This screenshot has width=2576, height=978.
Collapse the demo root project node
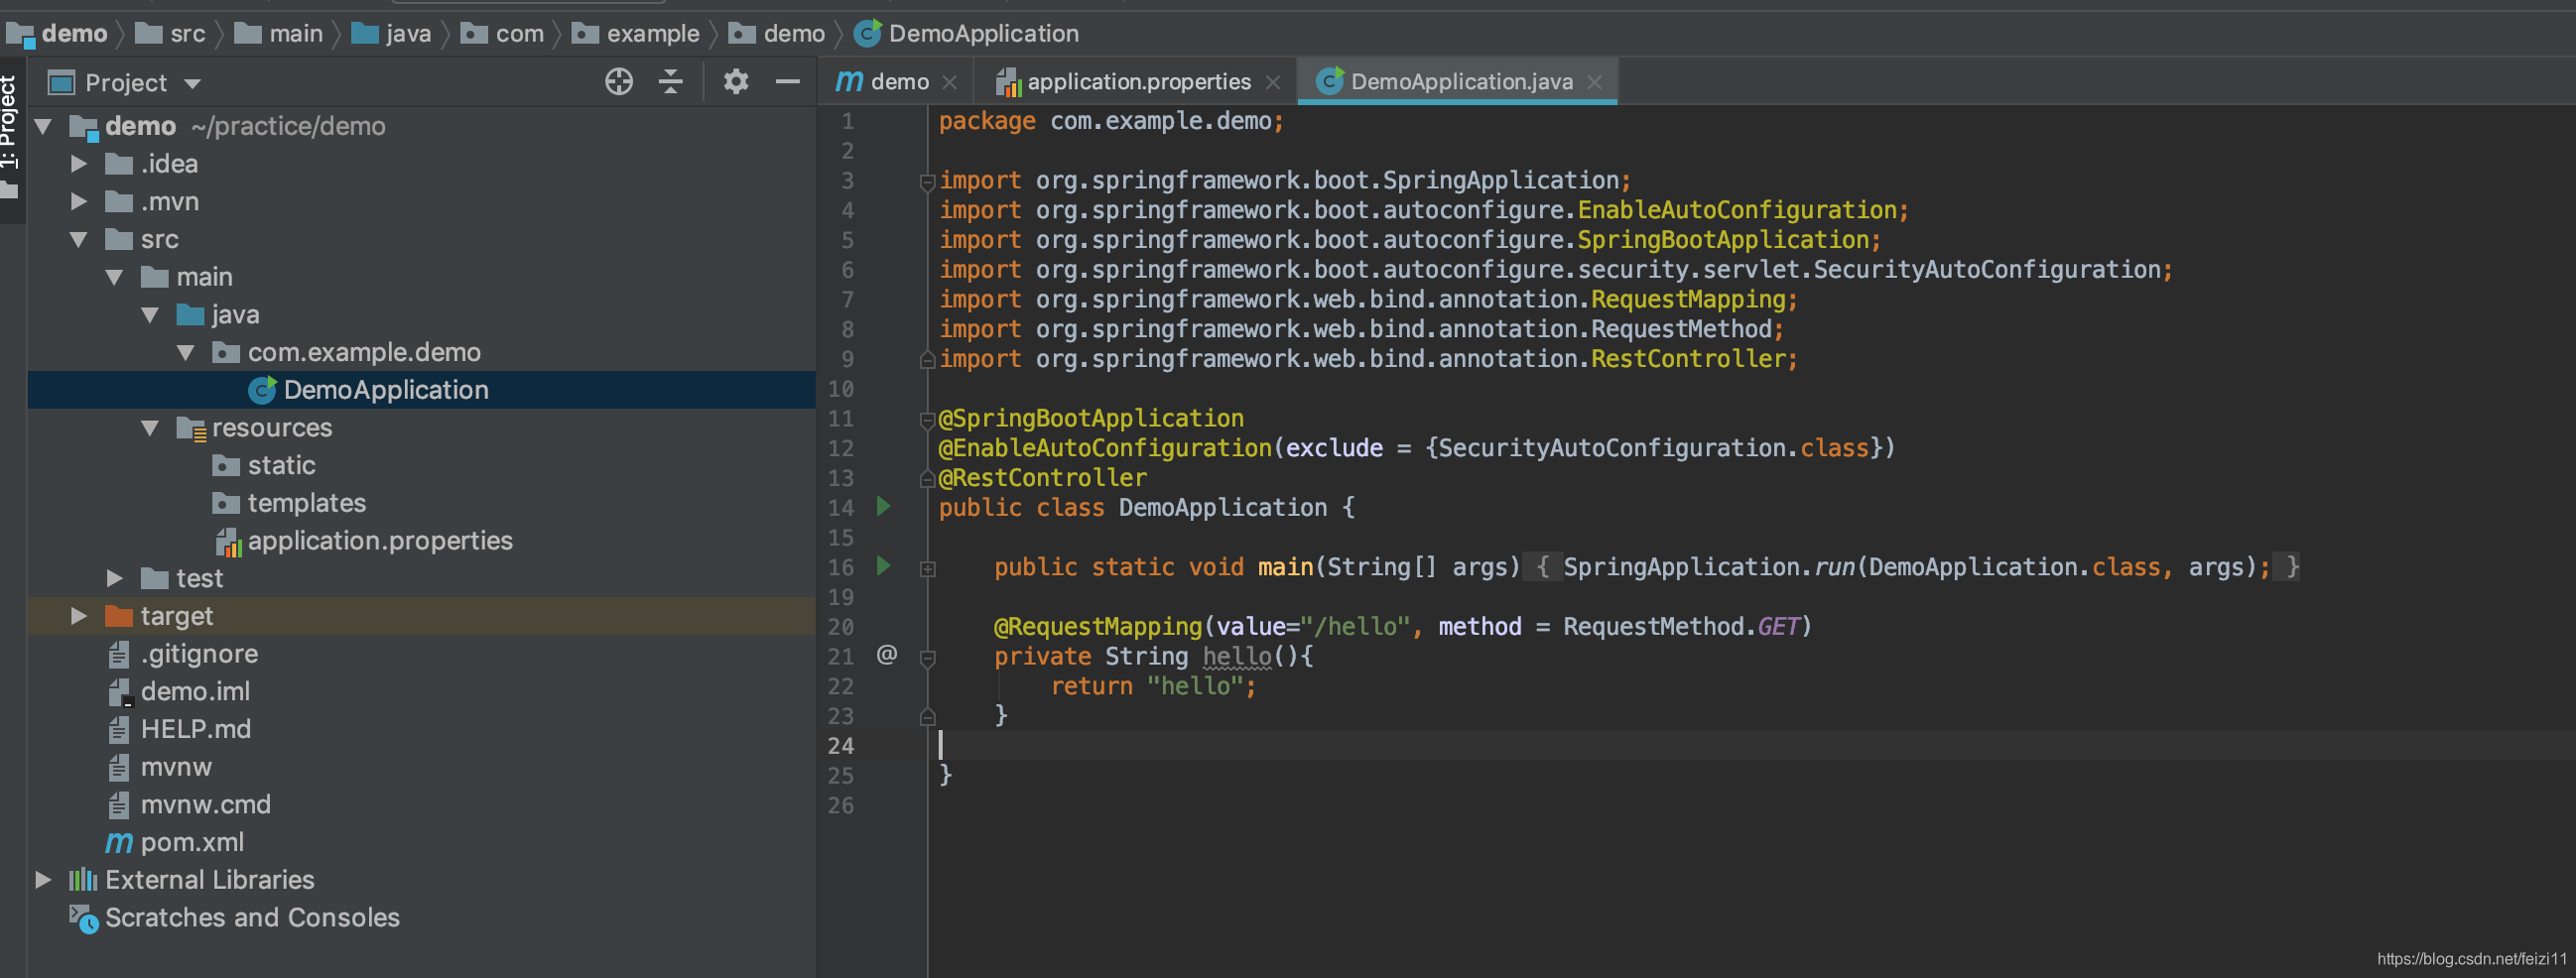[x=43, y=126]
